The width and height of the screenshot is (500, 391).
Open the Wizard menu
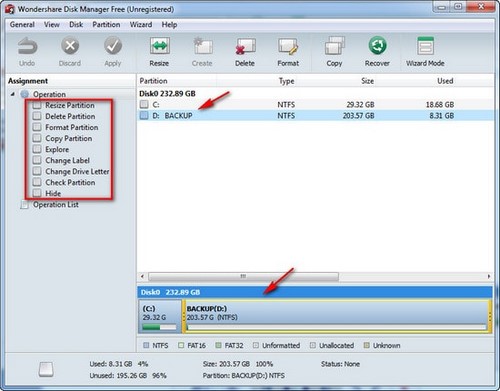(141, 25)
